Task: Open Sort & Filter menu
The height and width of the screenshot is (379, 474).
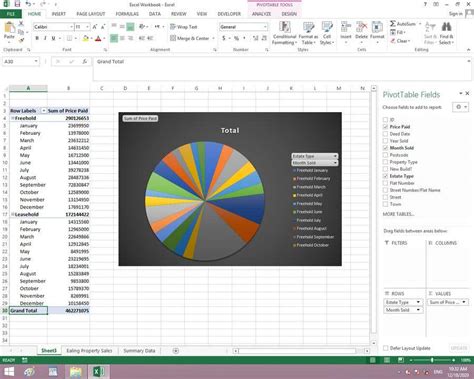Action: (430, 33)
